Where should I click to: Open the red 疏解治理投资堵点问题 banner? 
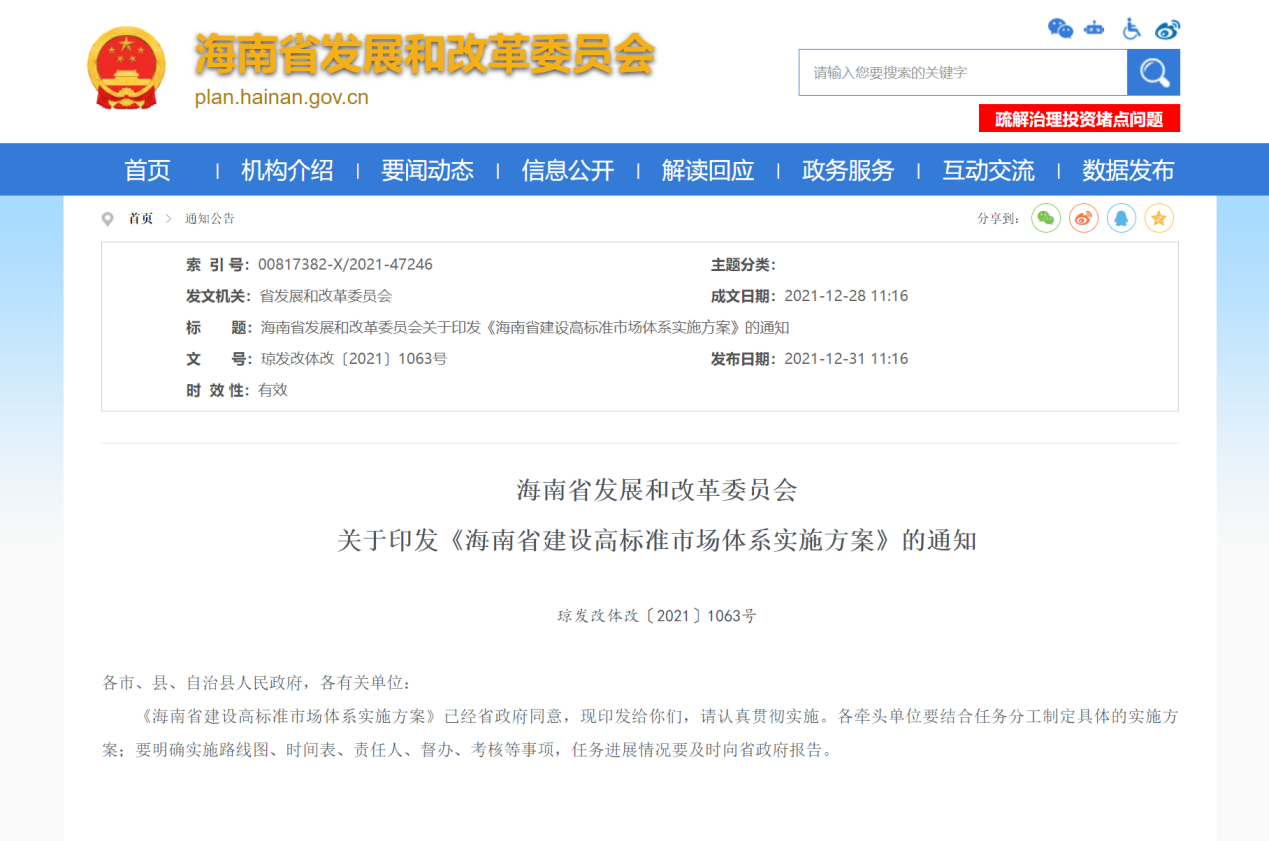[x=1079, y=119]
